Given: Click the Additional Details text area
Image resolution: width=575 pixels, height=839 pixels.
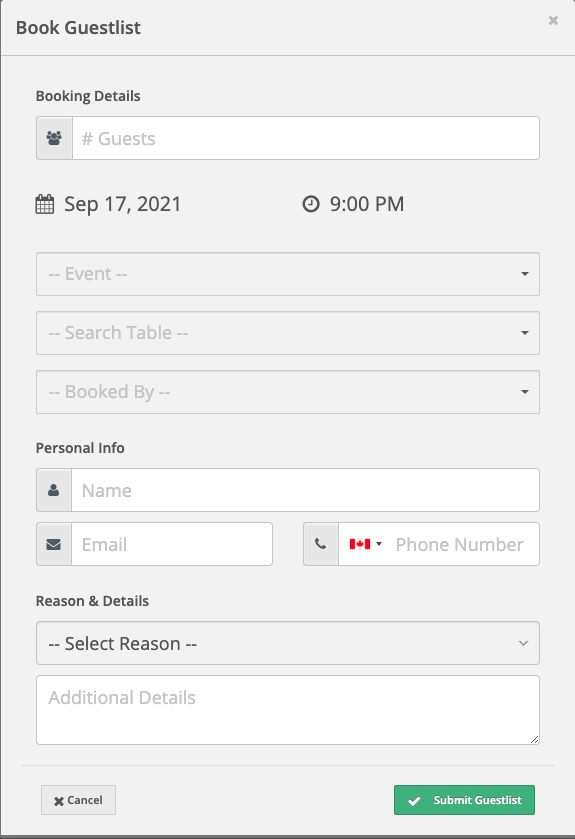Looking at the screenshot, I should [x=288, y=710].
